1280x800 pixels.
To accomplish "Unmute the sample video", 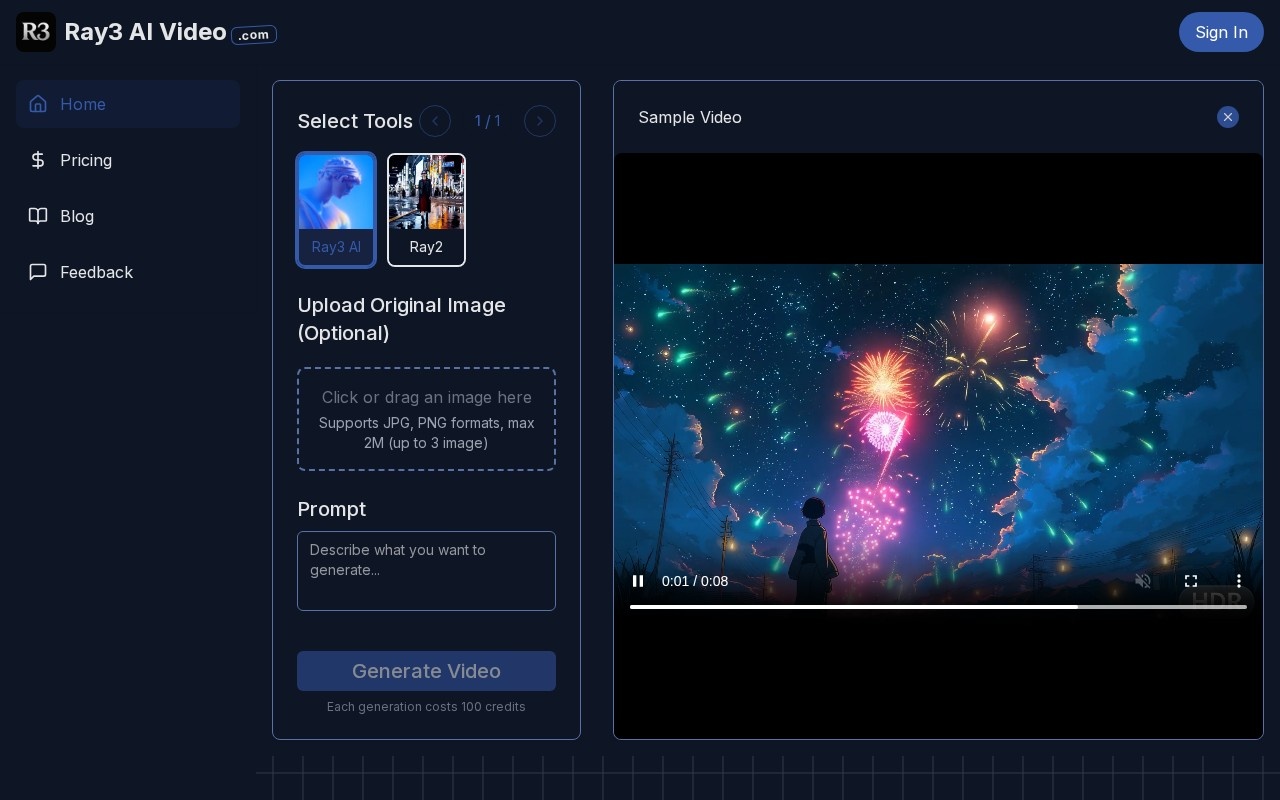I will (x=1143, y=581).
